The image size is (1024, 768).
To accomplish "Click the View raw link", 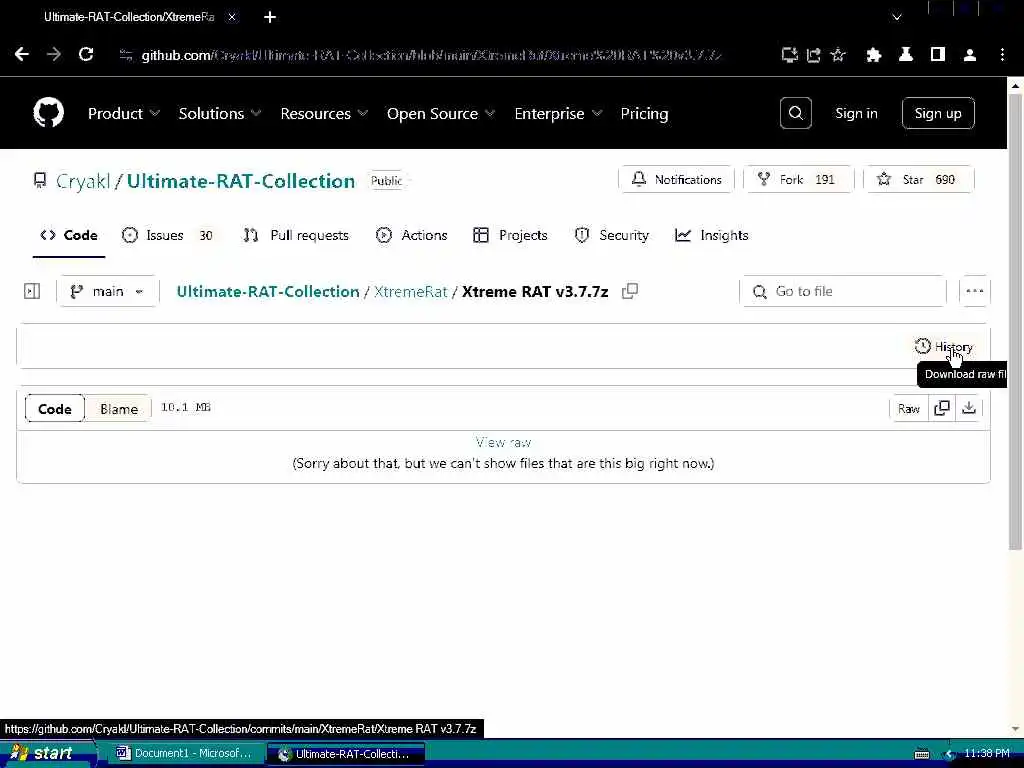I will [x=503, y=442].
